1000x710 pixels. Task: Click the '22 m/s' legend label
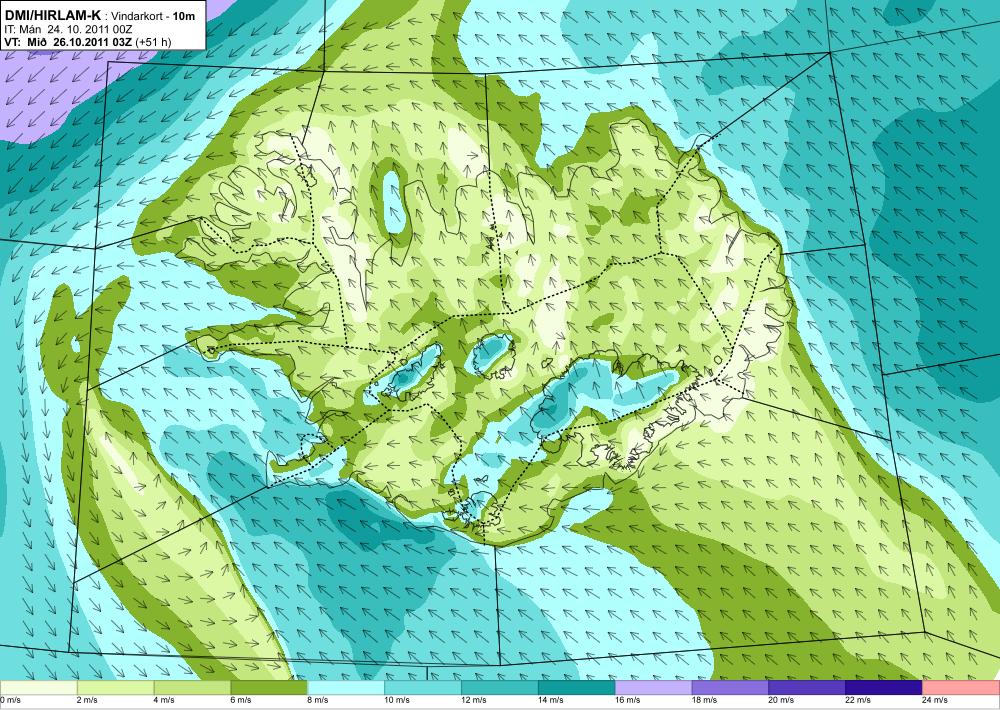858,700
